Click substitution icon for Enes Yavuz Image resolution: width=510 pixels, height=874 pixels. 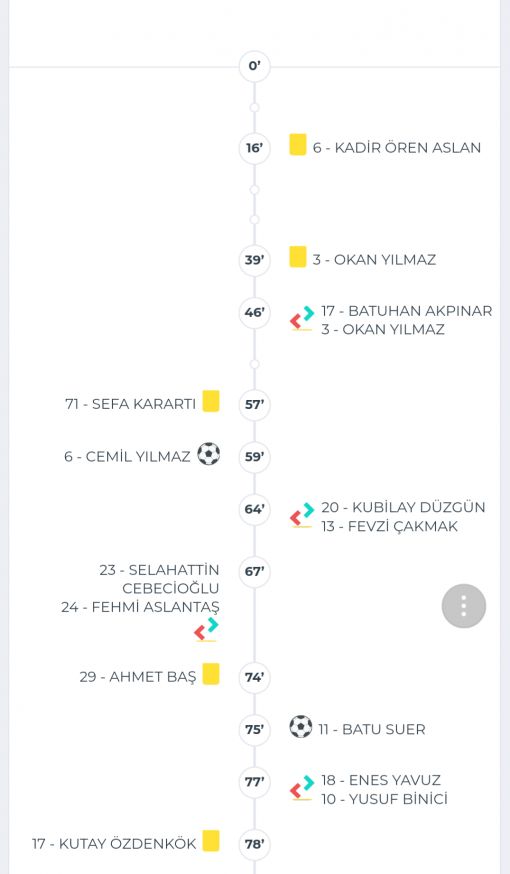coord(302,788)
